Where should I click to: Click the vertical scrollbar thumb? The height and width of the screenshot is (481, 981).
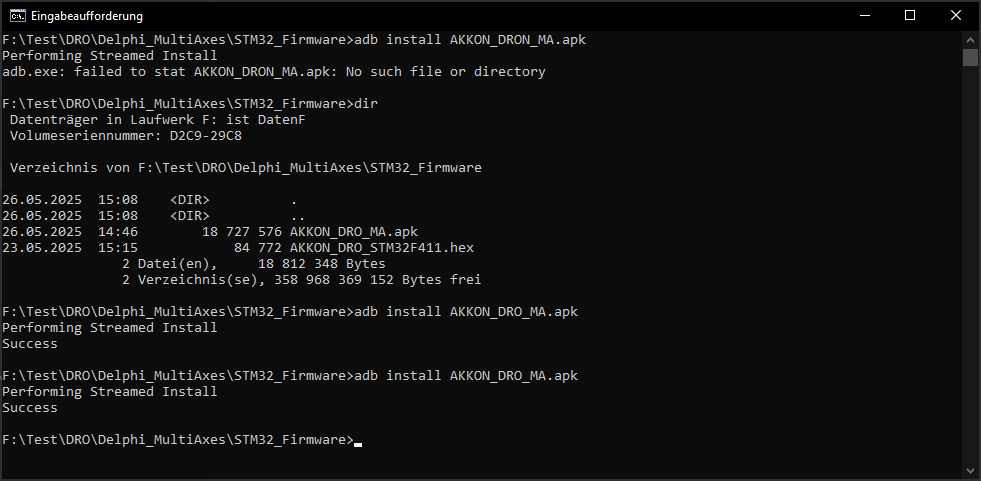tap(970, 57)
